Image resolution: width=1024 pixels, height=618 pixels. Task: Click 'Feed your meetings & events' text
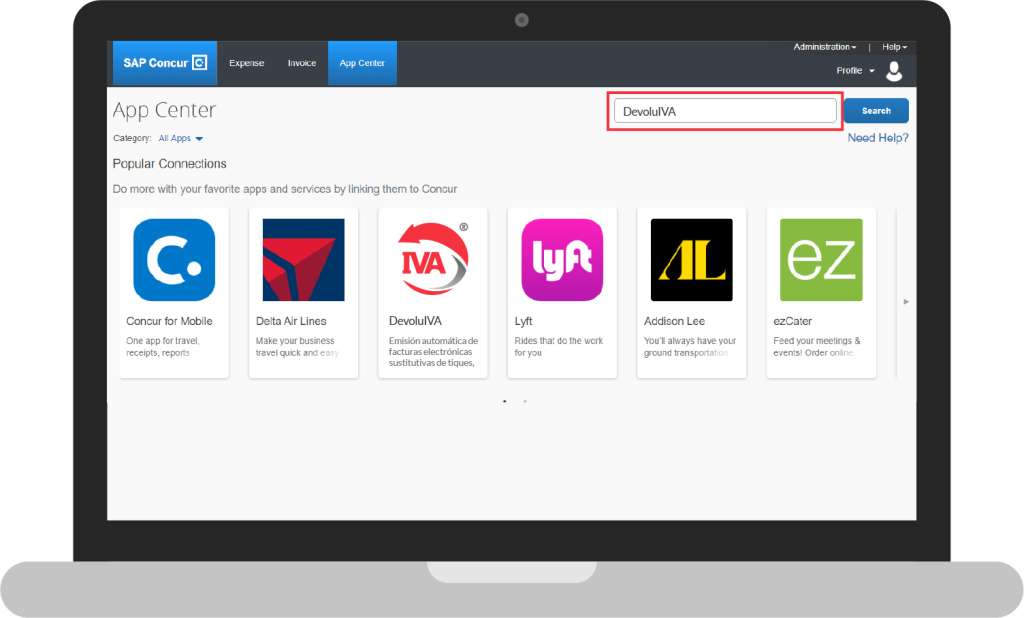pyautogui.click(x=817, y=347)
